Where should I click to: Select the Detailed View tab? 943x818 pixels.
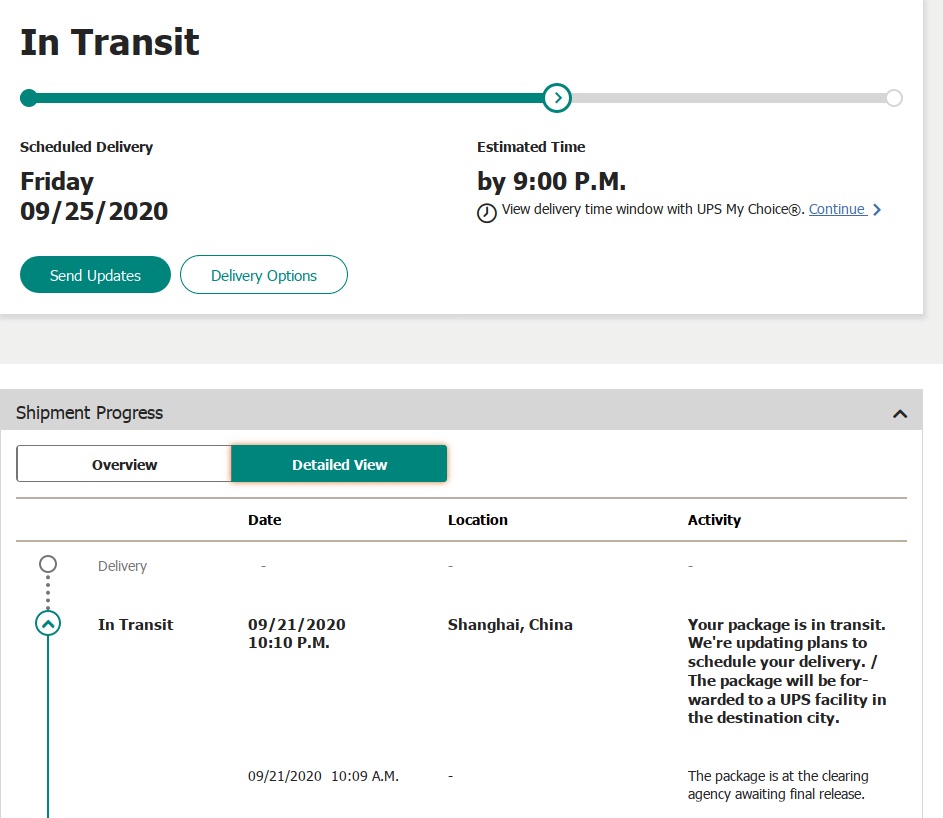click(339, 464)
